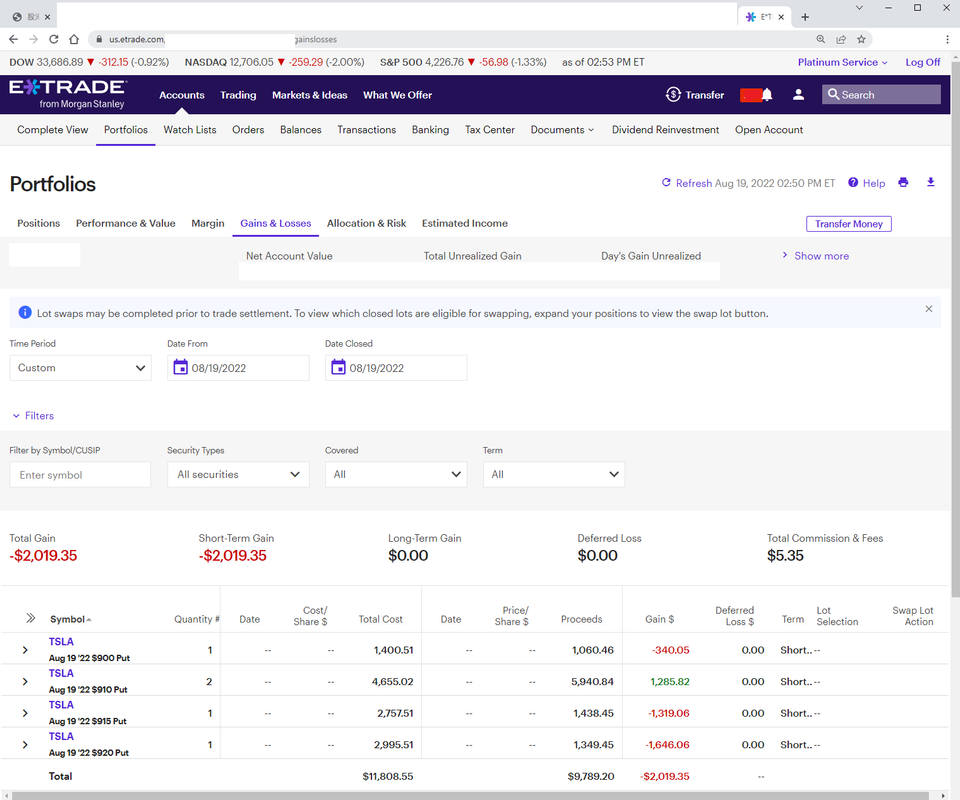Open browser zoom magnifier icon
Screen dimensions: 960x800
tap(820, 39)
